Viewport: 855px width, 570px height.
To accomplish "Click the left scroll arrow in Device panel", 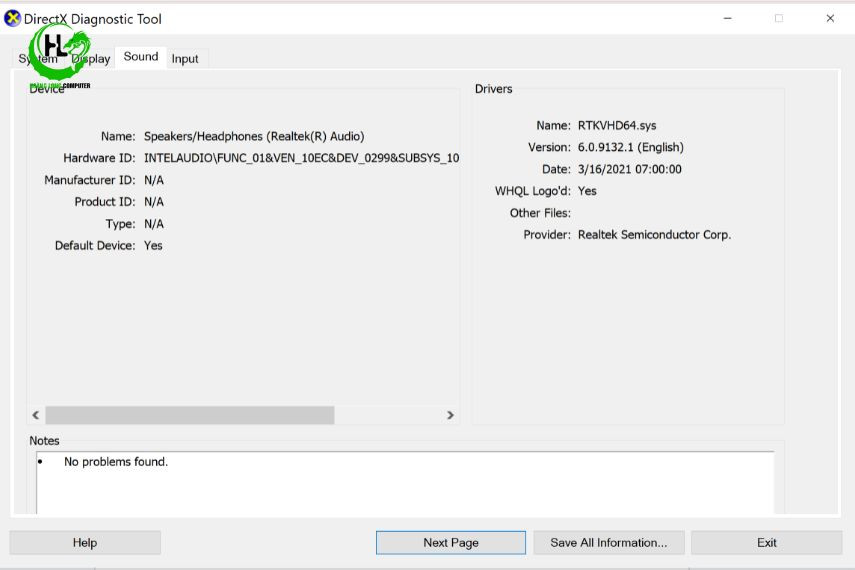I will click(36, 415).
